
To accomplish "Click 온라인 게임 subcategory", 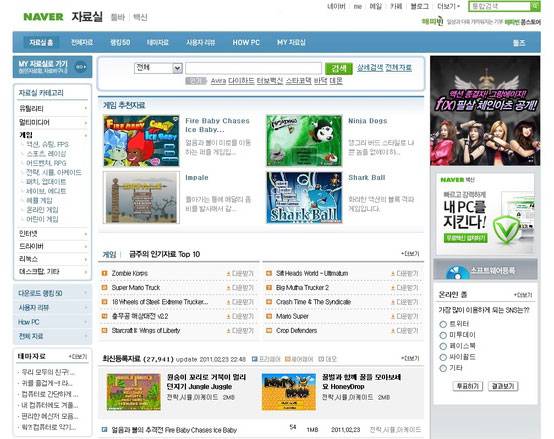I will click(x=42, y=210).
